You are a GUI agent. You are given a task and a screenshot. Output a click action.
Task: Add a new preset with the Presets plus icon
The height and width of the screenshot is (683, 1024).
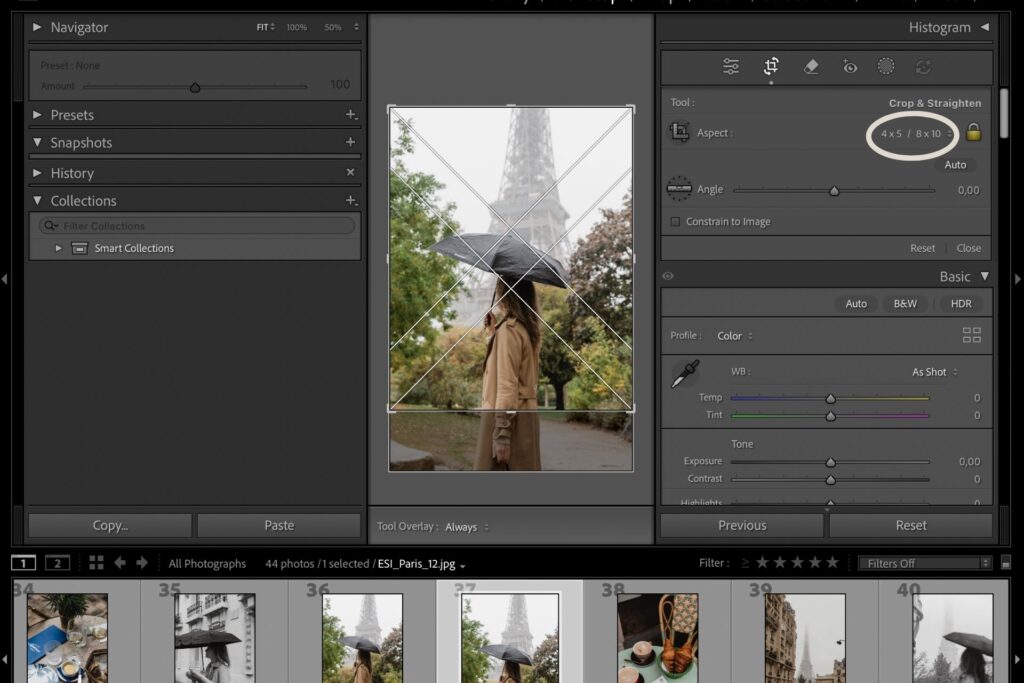pyautogui.click(x=351, y=115)
